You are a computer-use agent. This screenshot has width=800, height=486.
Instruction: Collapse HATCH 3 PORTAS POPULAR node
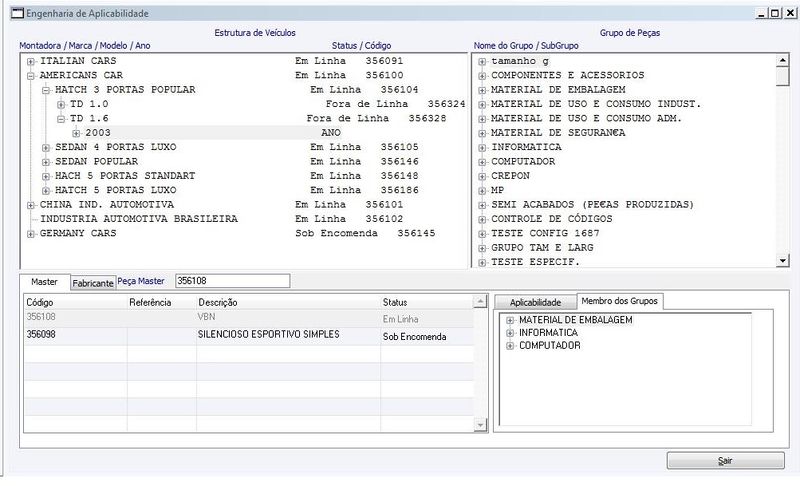pos(46,90)
